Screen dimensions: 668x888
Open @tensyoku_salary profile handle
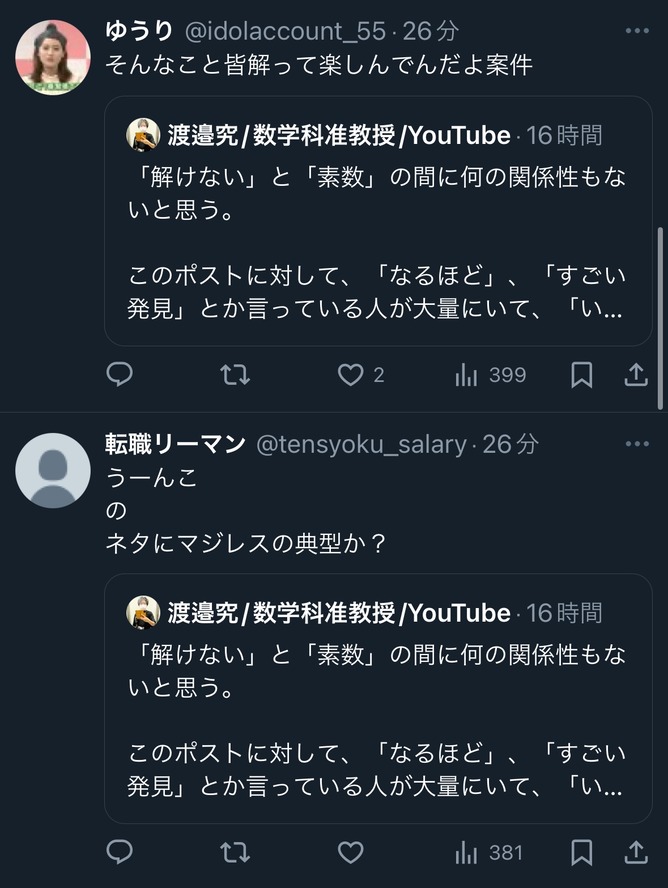tap(362, 445)
